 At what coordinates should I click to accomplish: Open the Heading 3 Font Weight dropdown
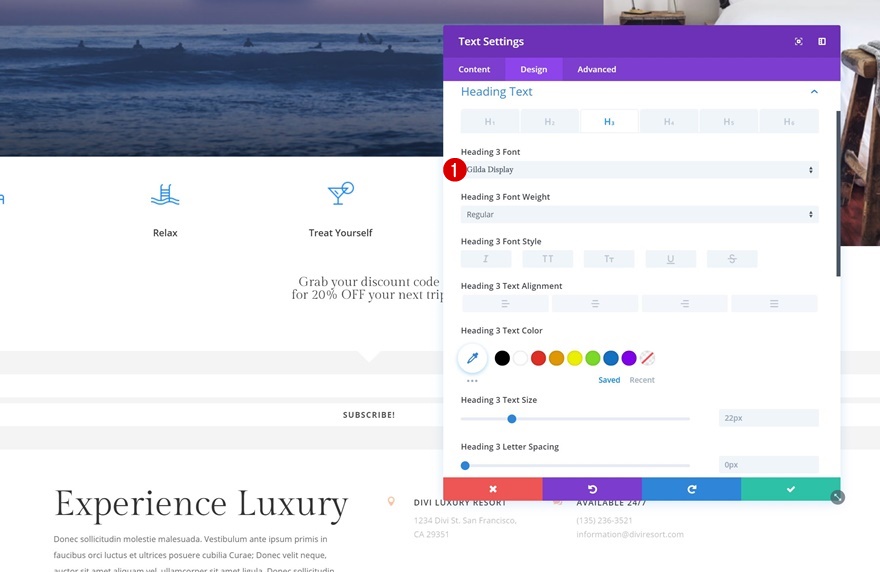click(639, 214)
